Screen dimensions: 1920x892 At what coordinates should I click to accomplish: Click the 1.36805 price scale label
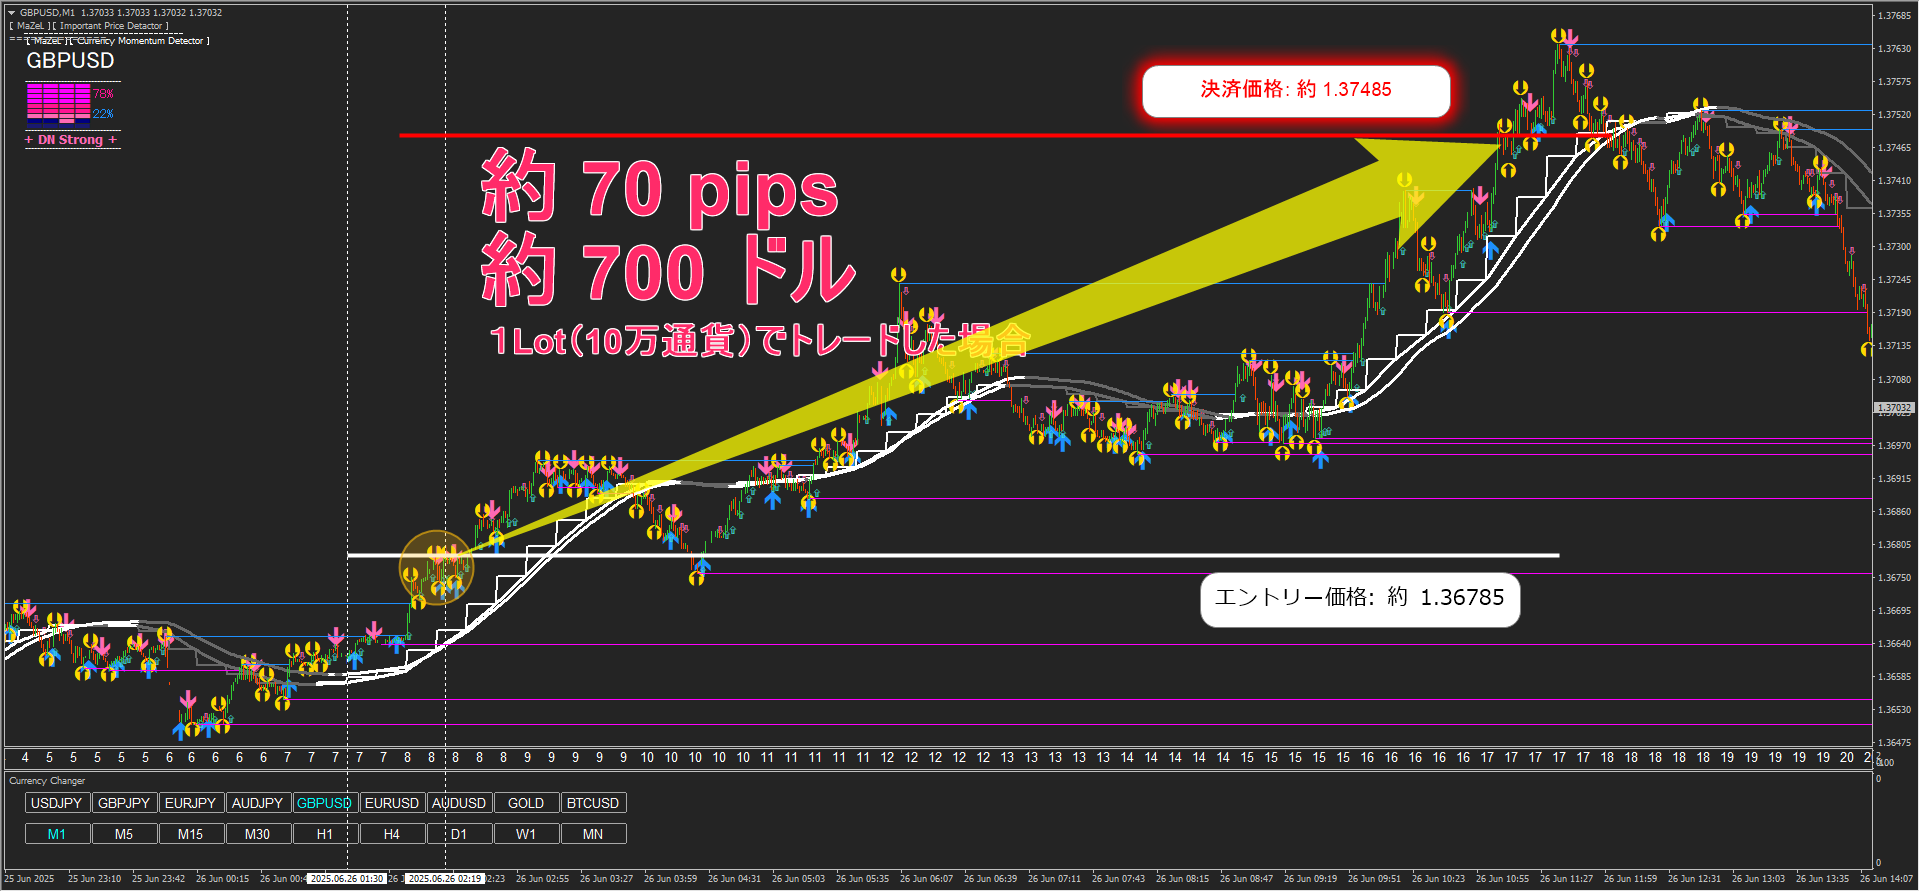tap(1894, 545)
